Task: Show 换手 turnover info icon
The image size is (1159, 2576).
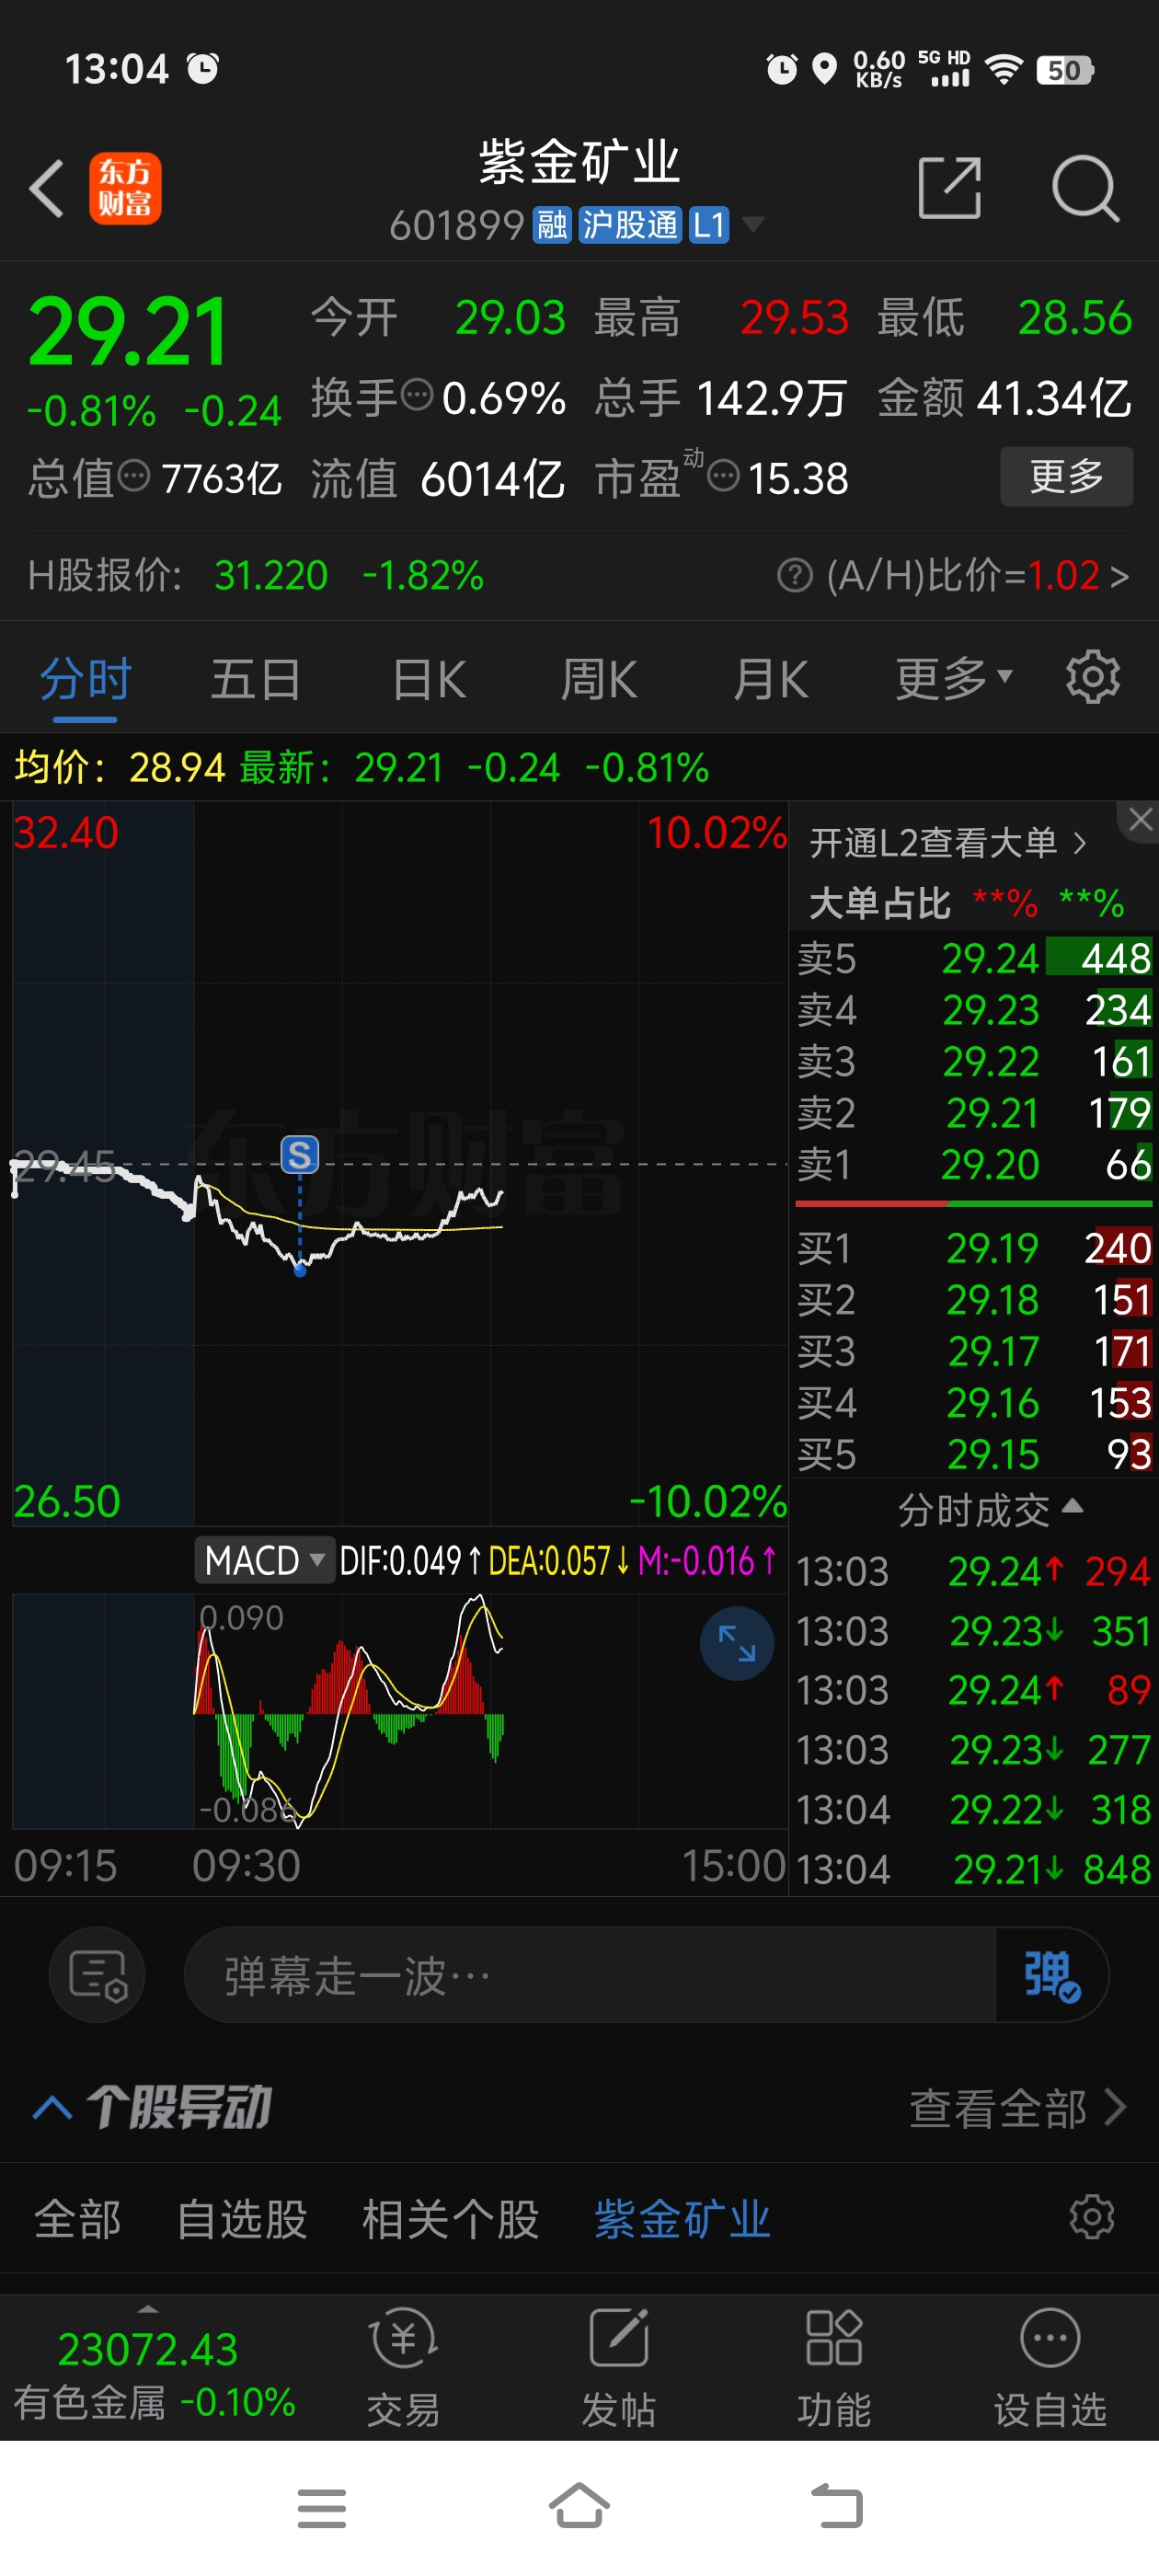Action: tap(416, 395)
